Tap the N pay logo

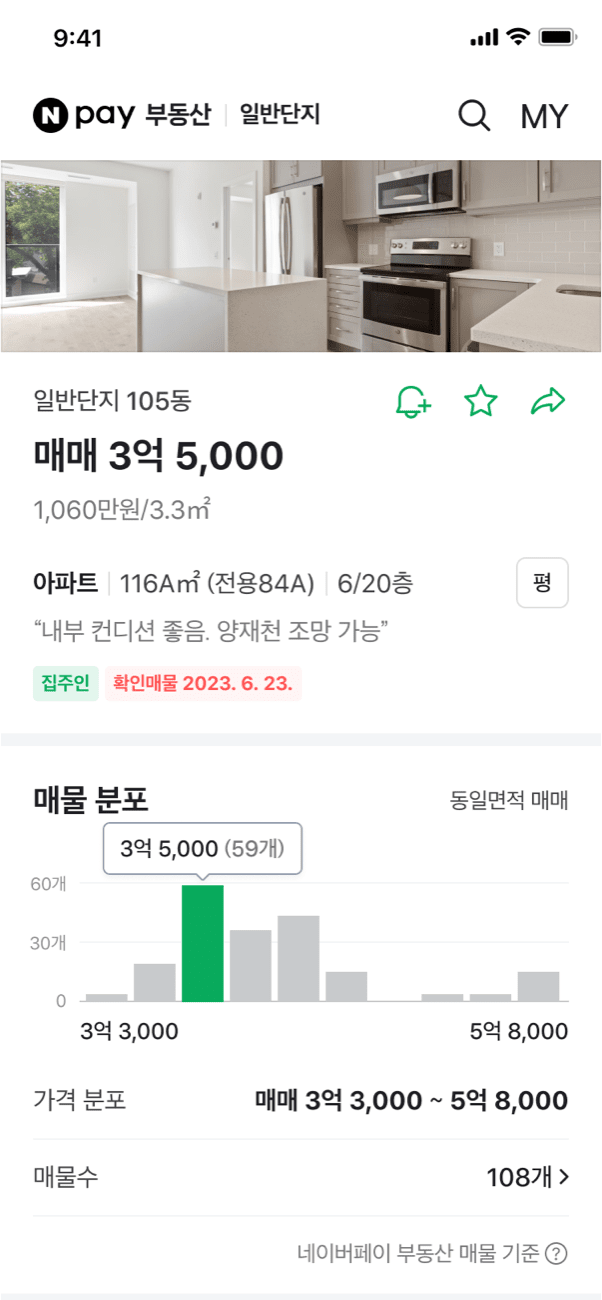(83, 116)
